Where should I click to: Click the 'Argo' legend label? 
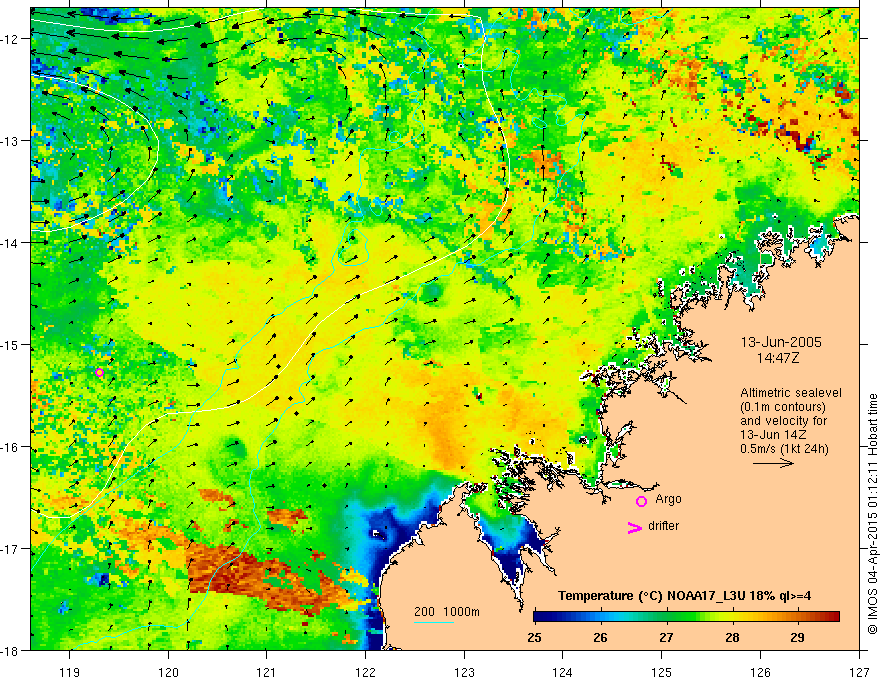(668, 499)
